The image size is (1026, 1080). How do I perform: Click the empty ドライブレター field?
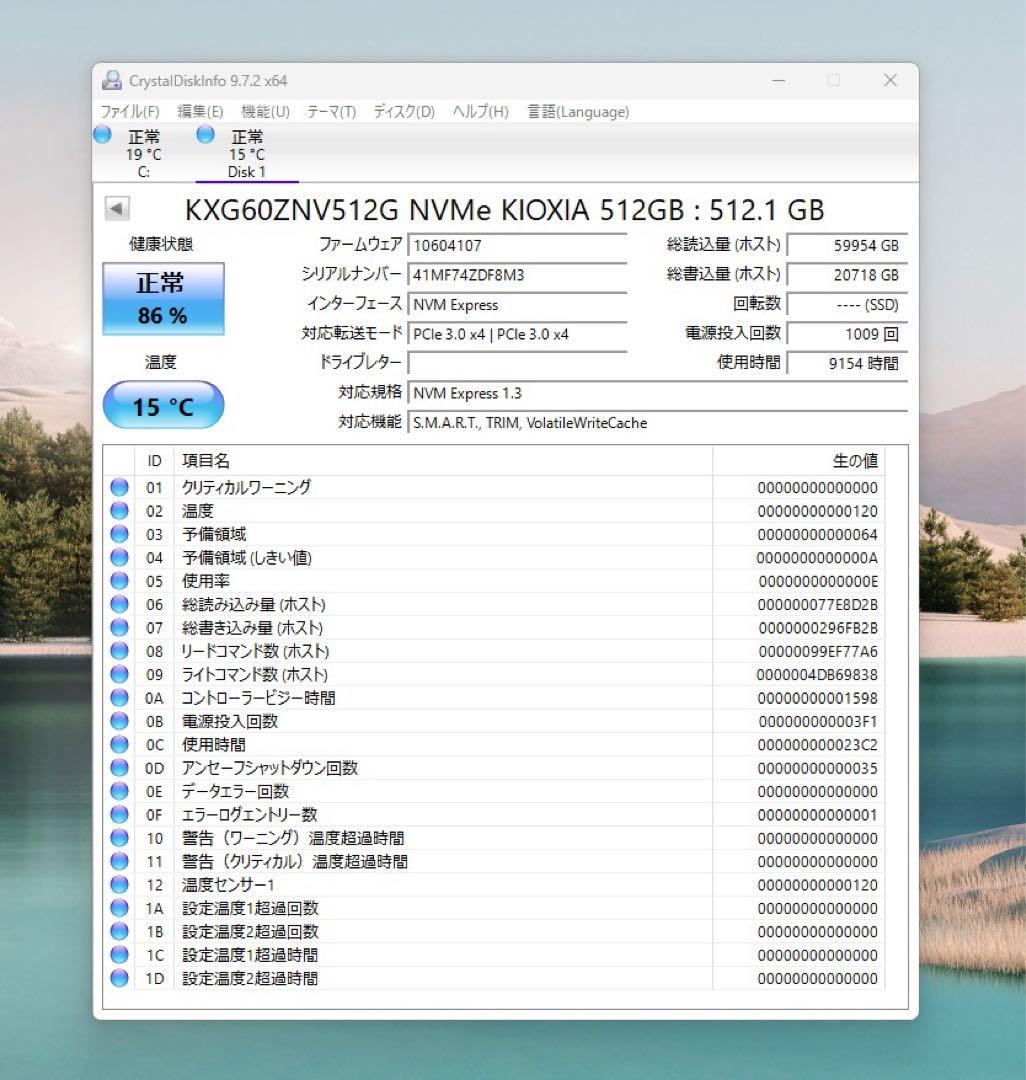pos(516,363)
